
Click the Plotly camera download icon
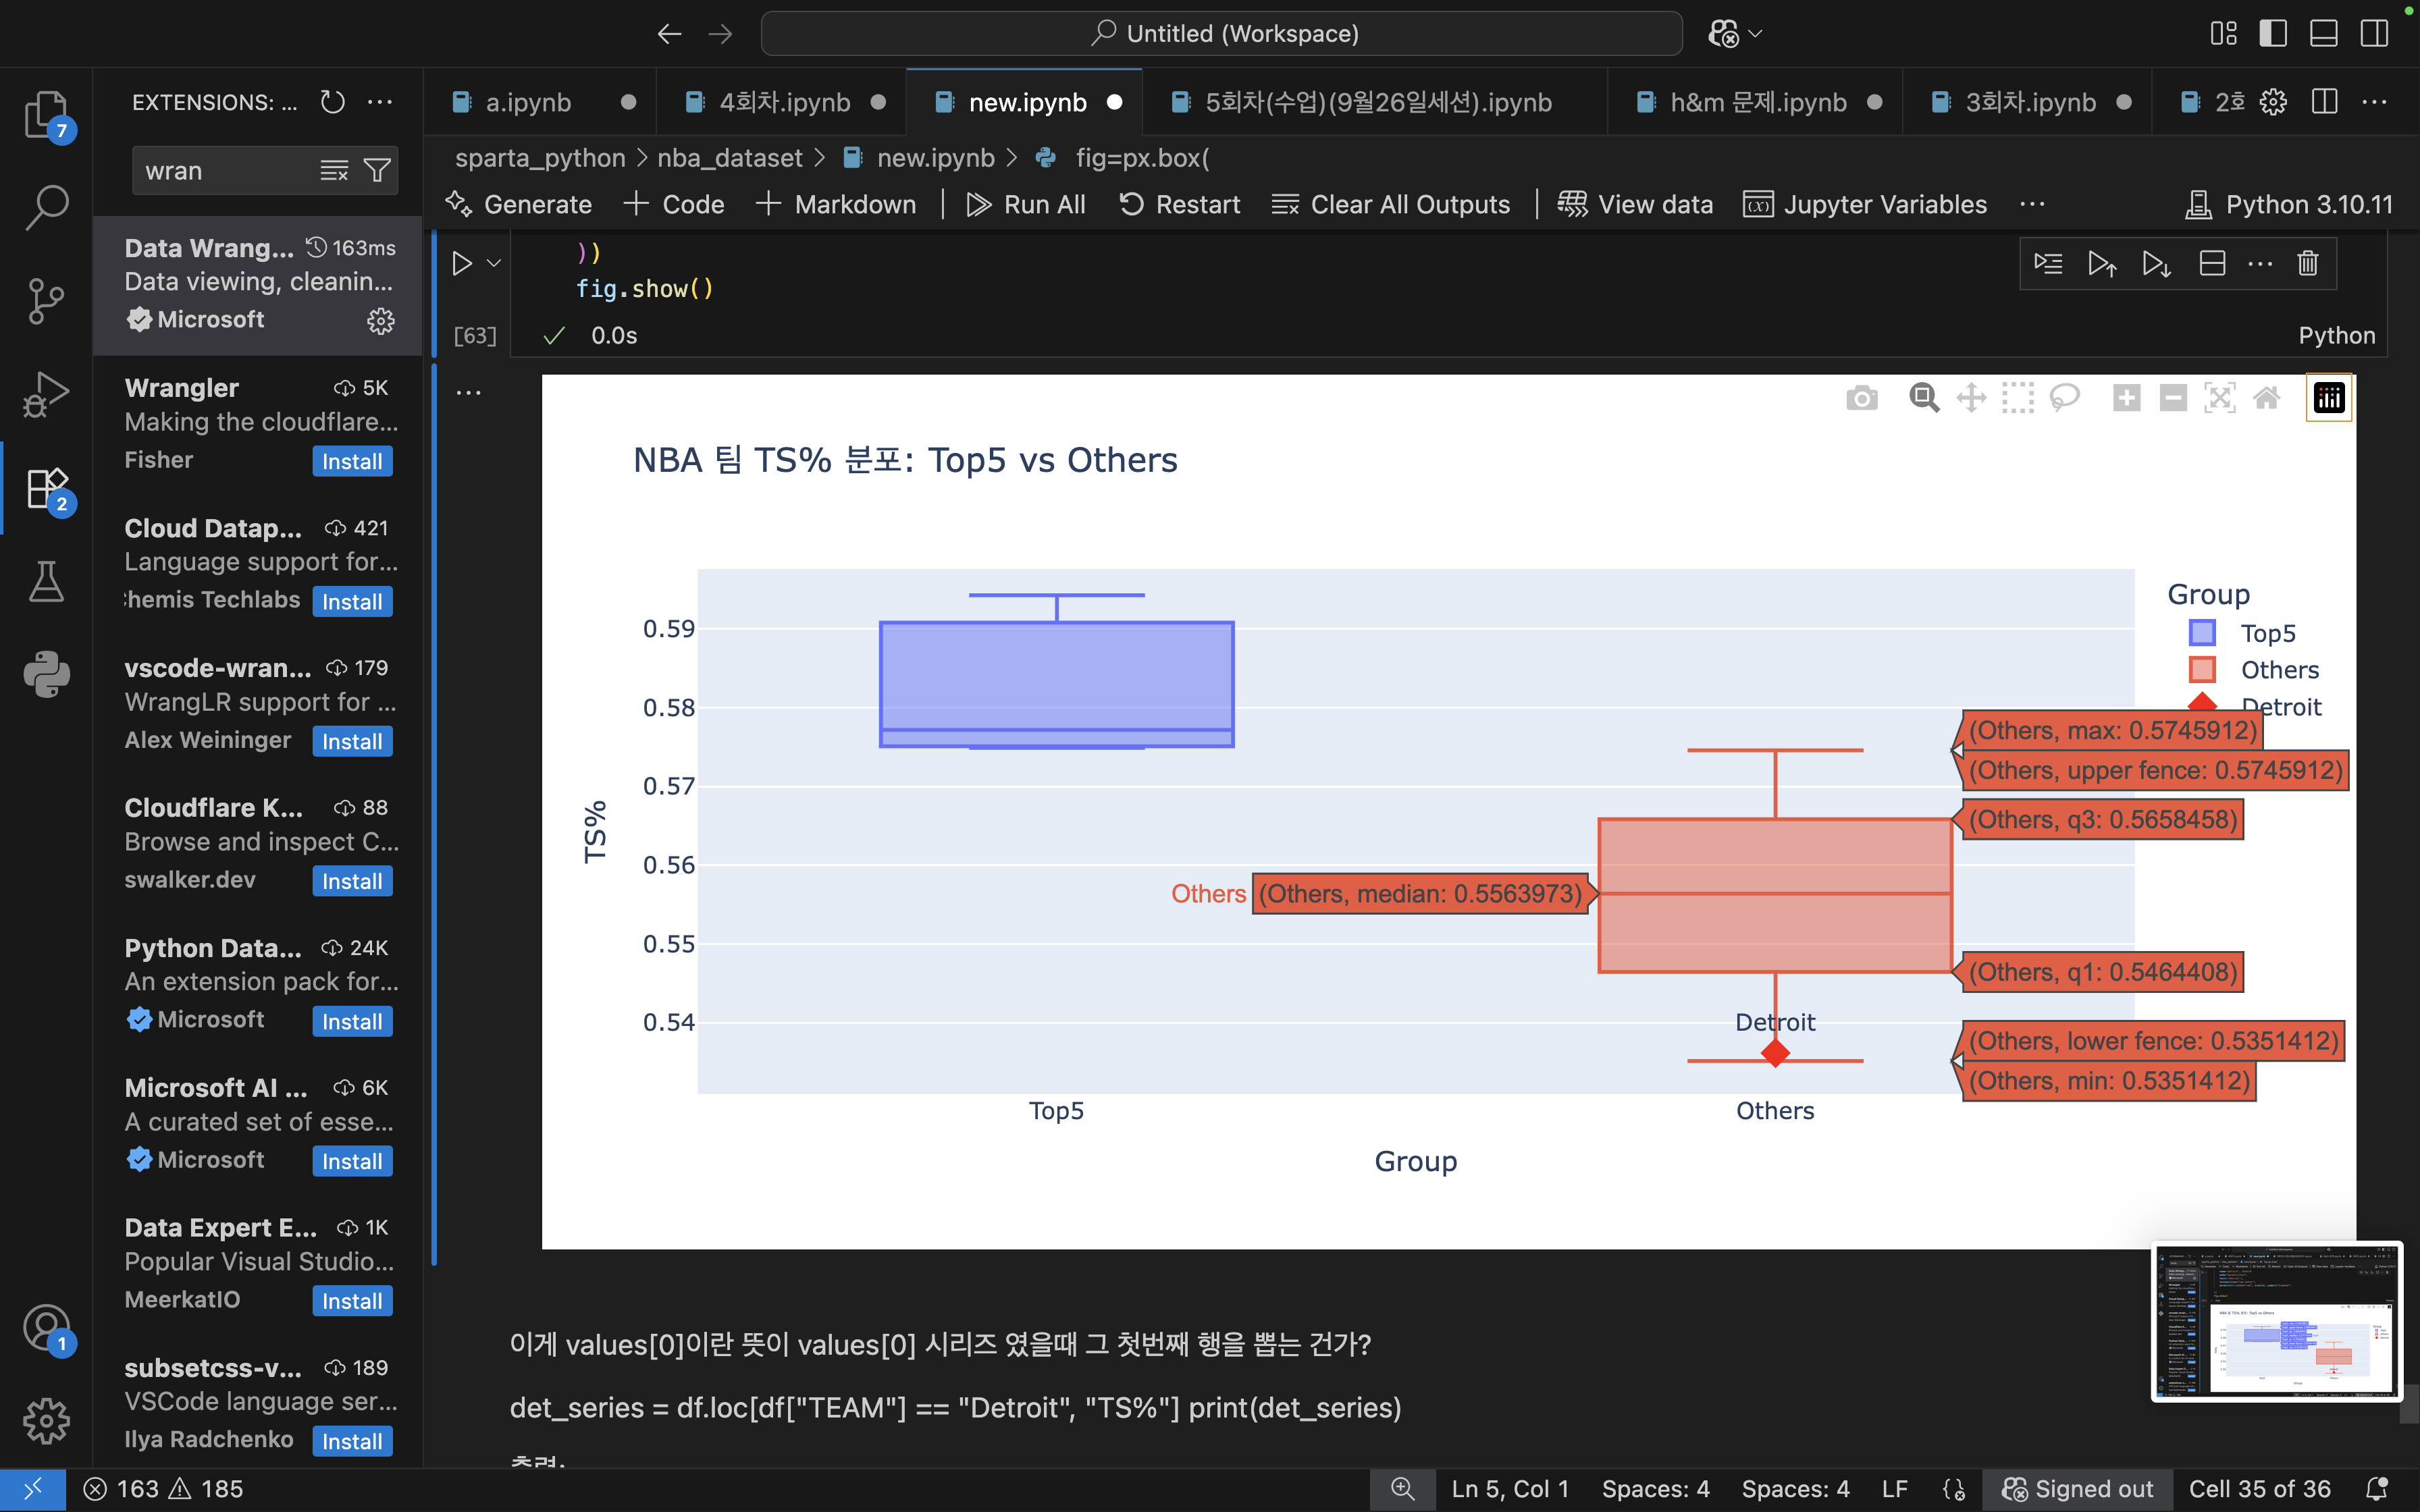[x=1861, y=398]
